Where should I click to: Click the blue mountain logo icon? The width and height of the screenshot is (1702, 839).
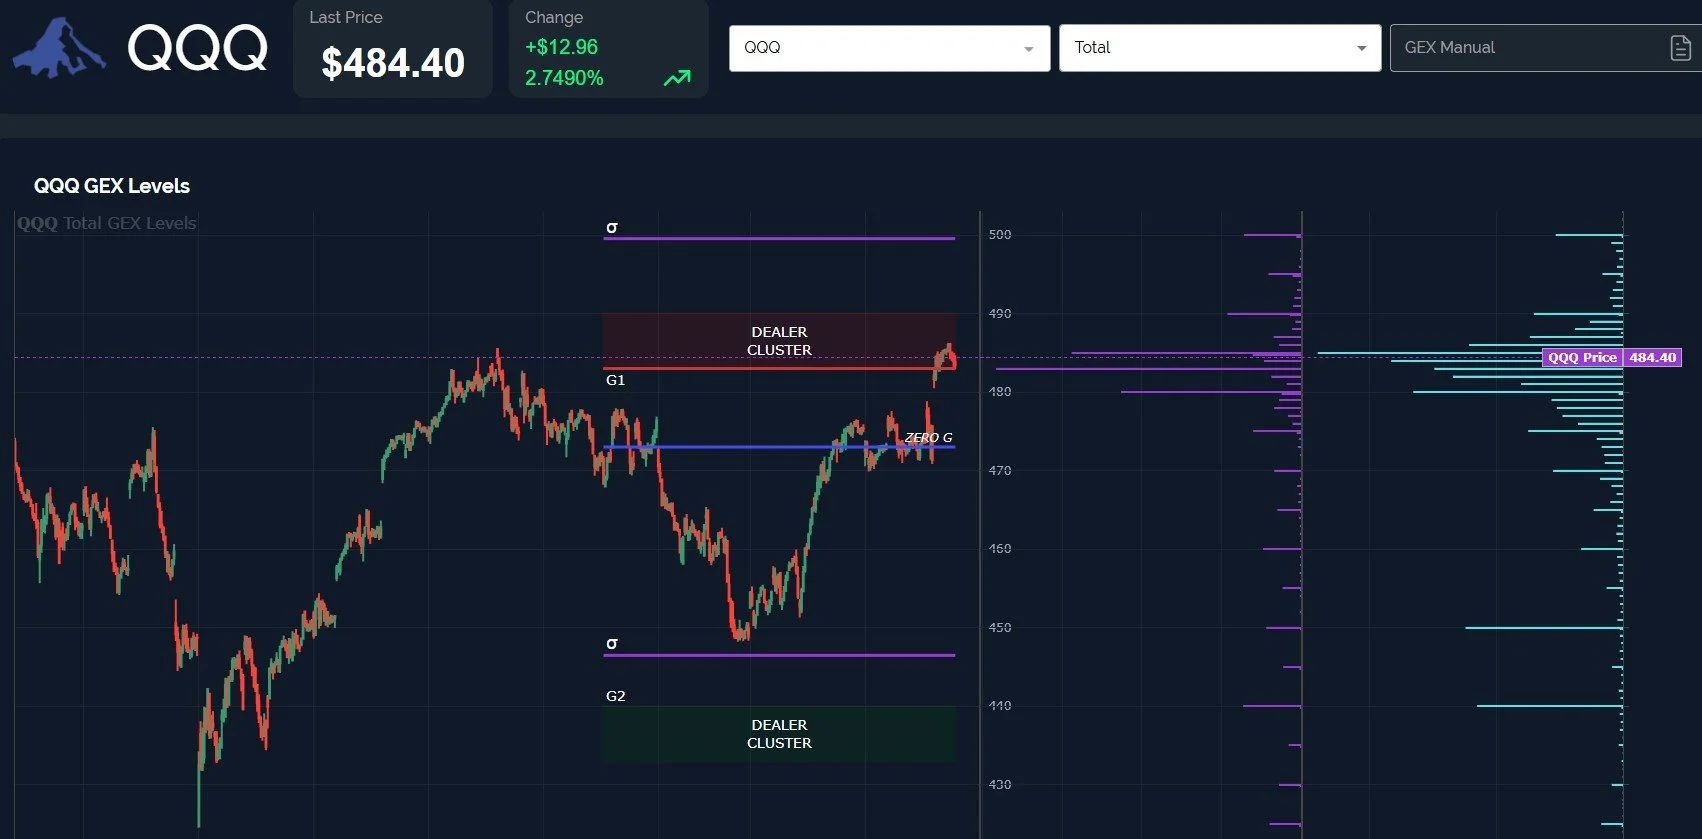59,47
